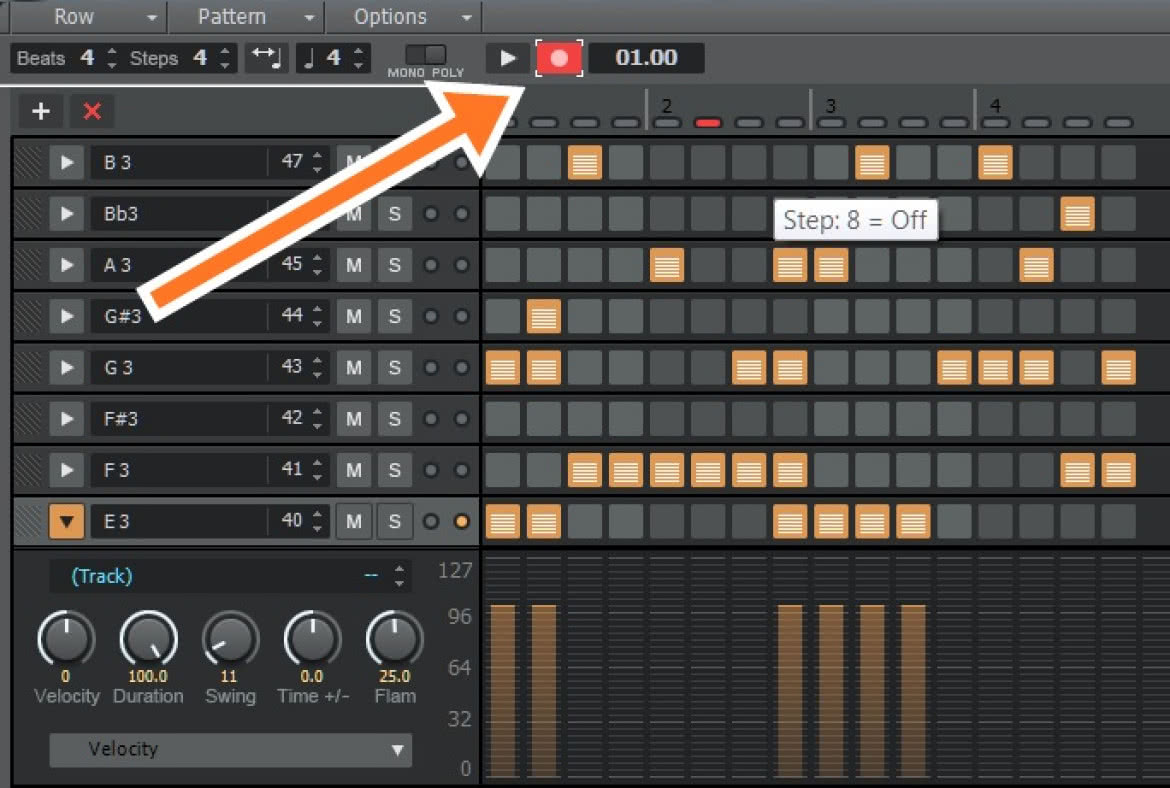This screenshot has height=788, width=1170.
Task: Open the Velocity dropdown below the knobs
Action: click(x=231, y=749)
